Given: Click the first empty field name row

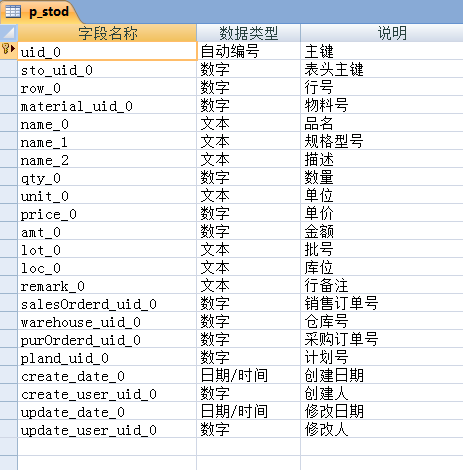Looking at the screenshot, I should coord(107,447).
